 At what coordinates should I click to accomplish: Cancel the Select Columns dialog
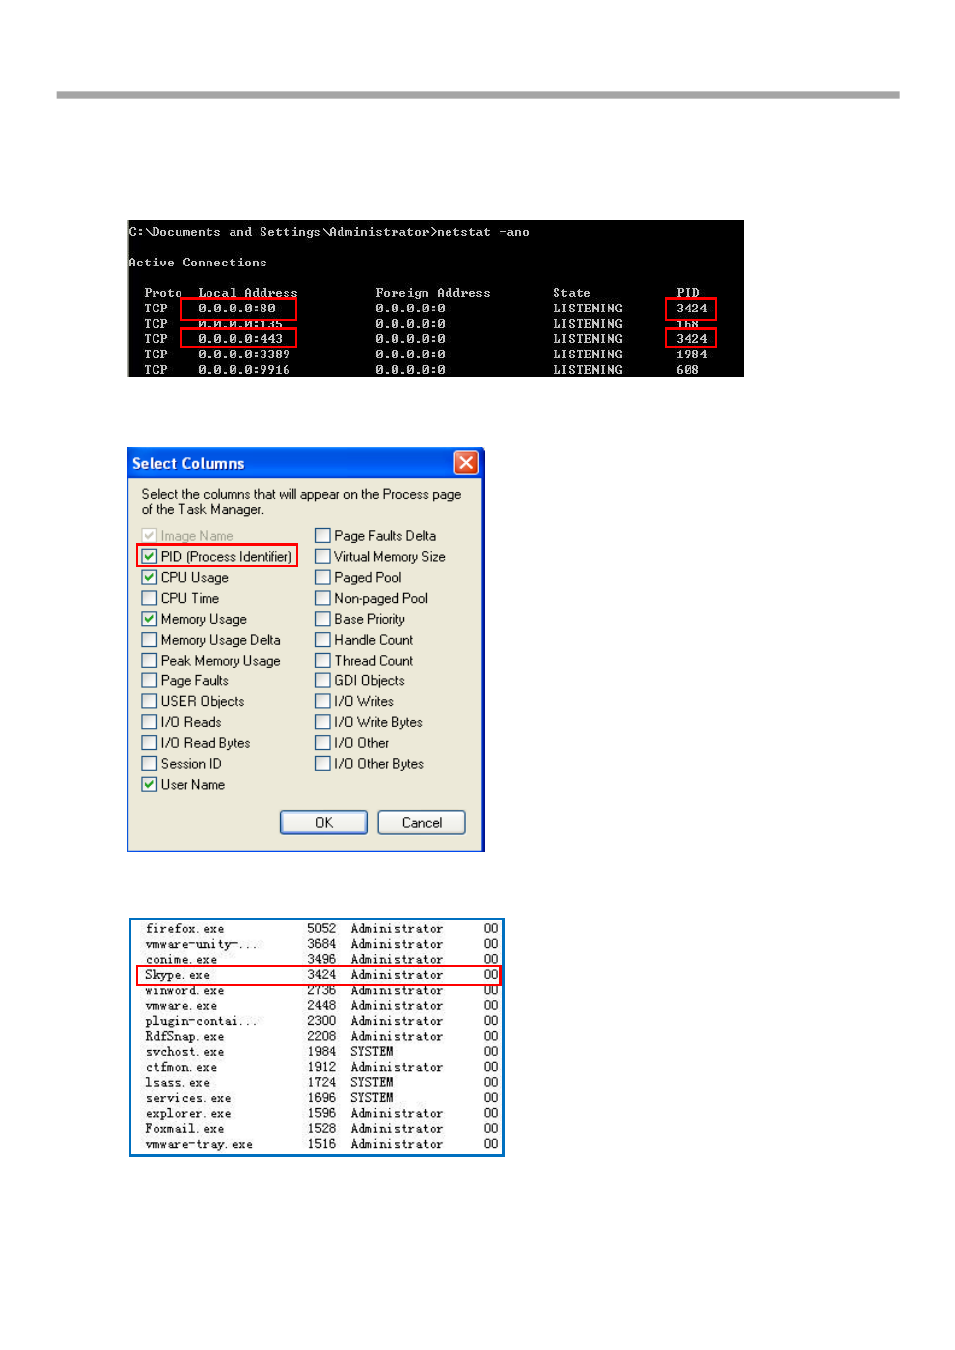422,822
